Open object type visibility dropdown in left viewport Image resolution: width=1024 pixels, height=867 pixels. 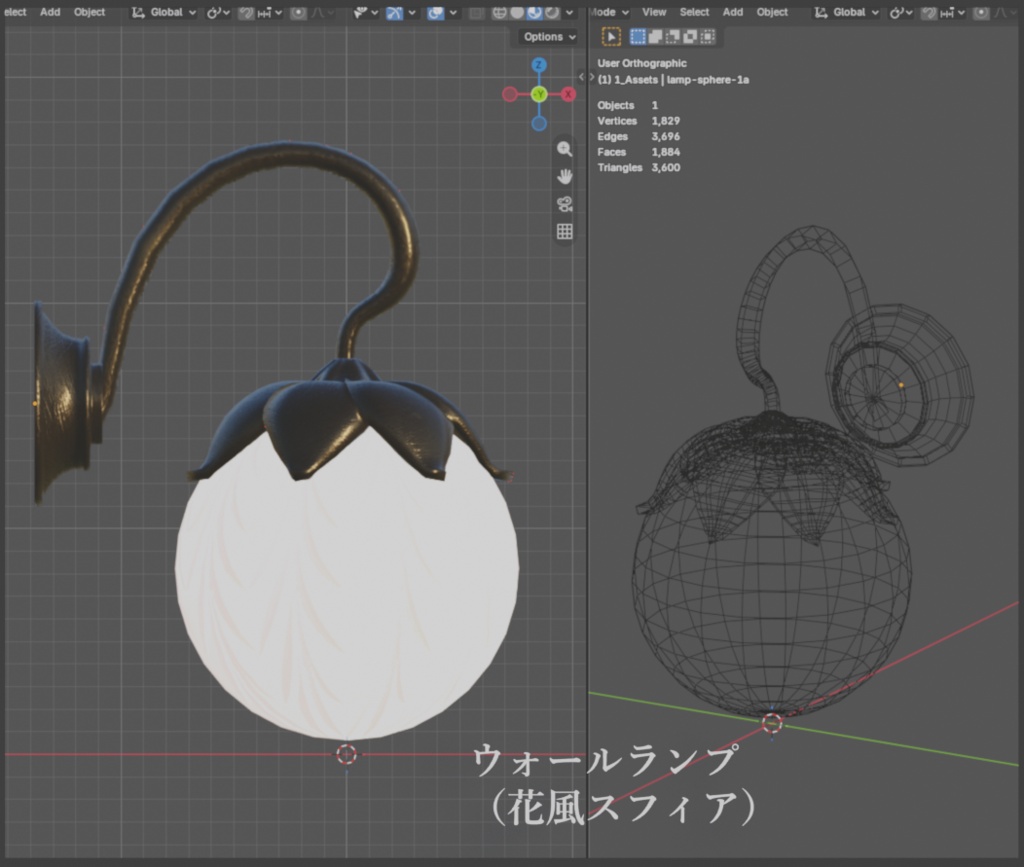(365, 12)
